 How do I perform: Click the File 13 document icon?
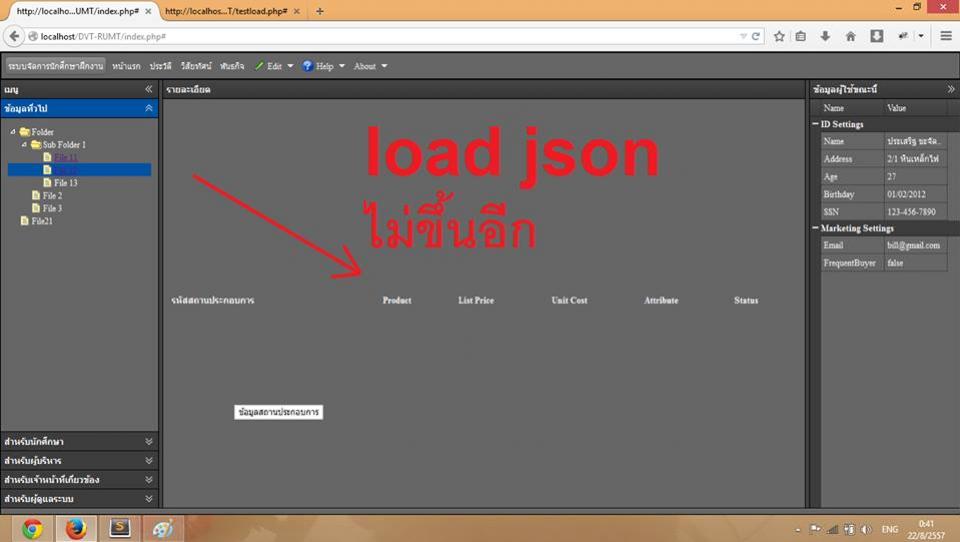(x=47, y=183)
